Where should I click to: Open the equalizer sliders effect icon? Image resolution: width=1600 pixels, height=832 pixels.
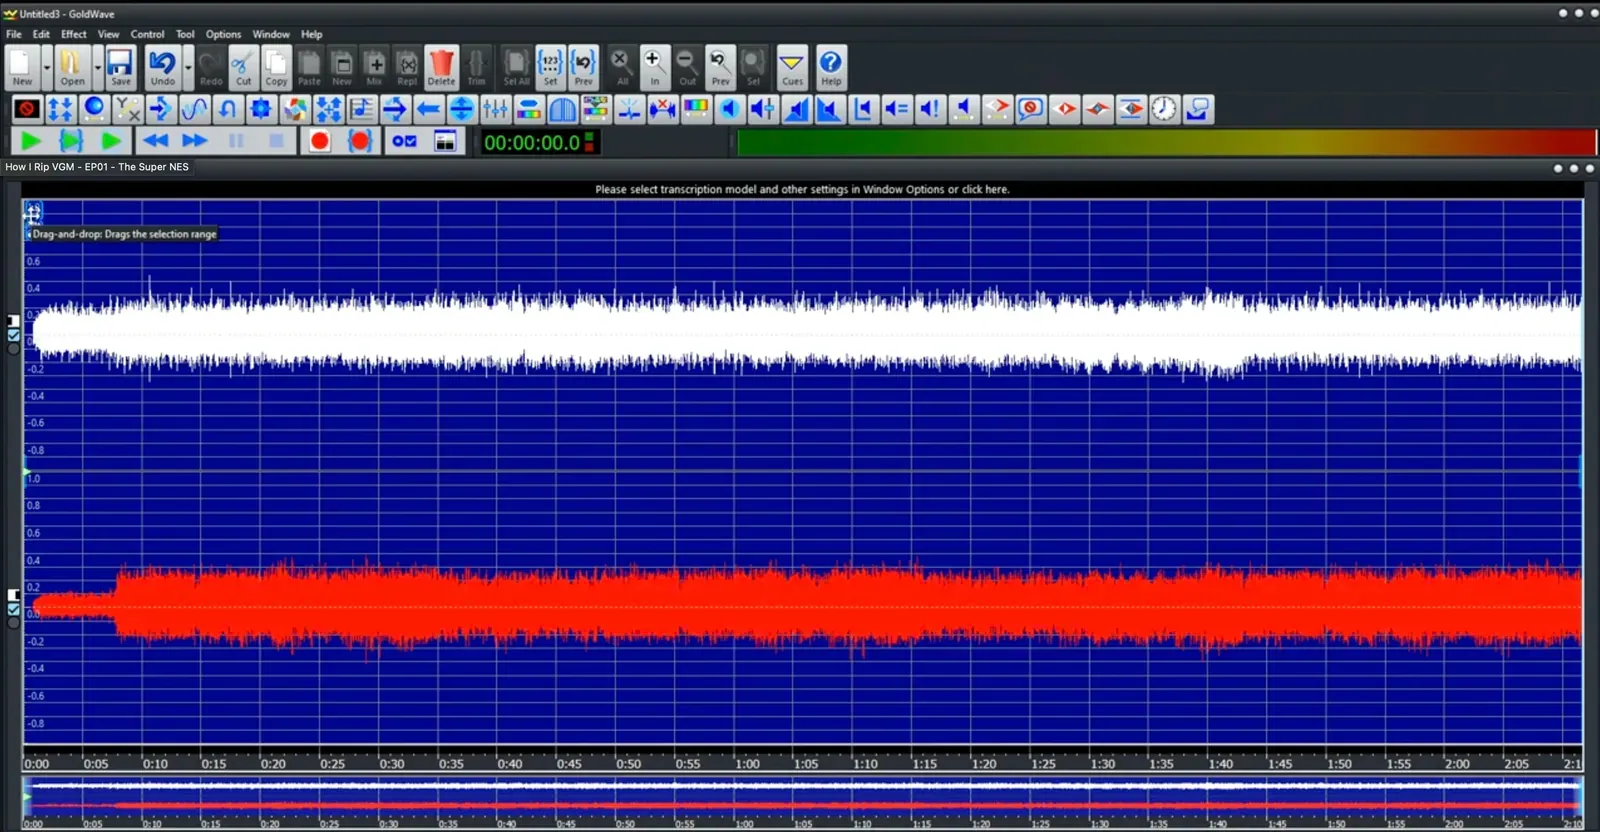pos(495,109)
